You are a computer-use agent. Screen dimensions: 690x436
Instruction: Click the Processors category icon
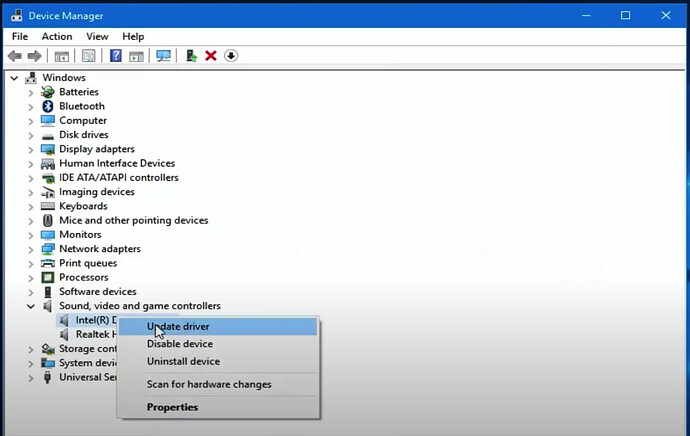click(48, 278)
